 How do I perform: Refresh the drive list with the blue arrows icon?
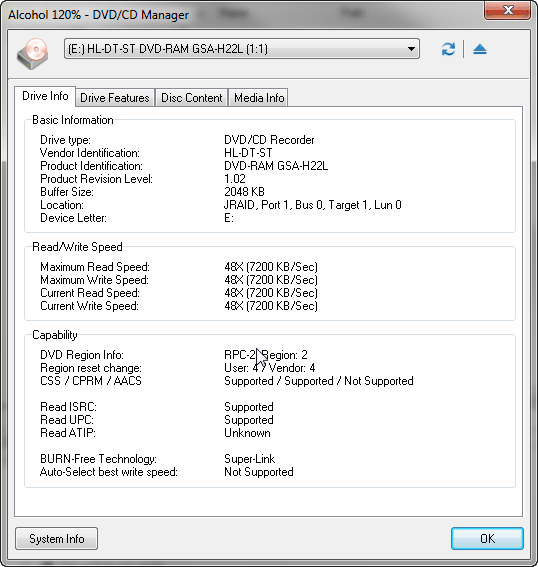click(448, 49)
